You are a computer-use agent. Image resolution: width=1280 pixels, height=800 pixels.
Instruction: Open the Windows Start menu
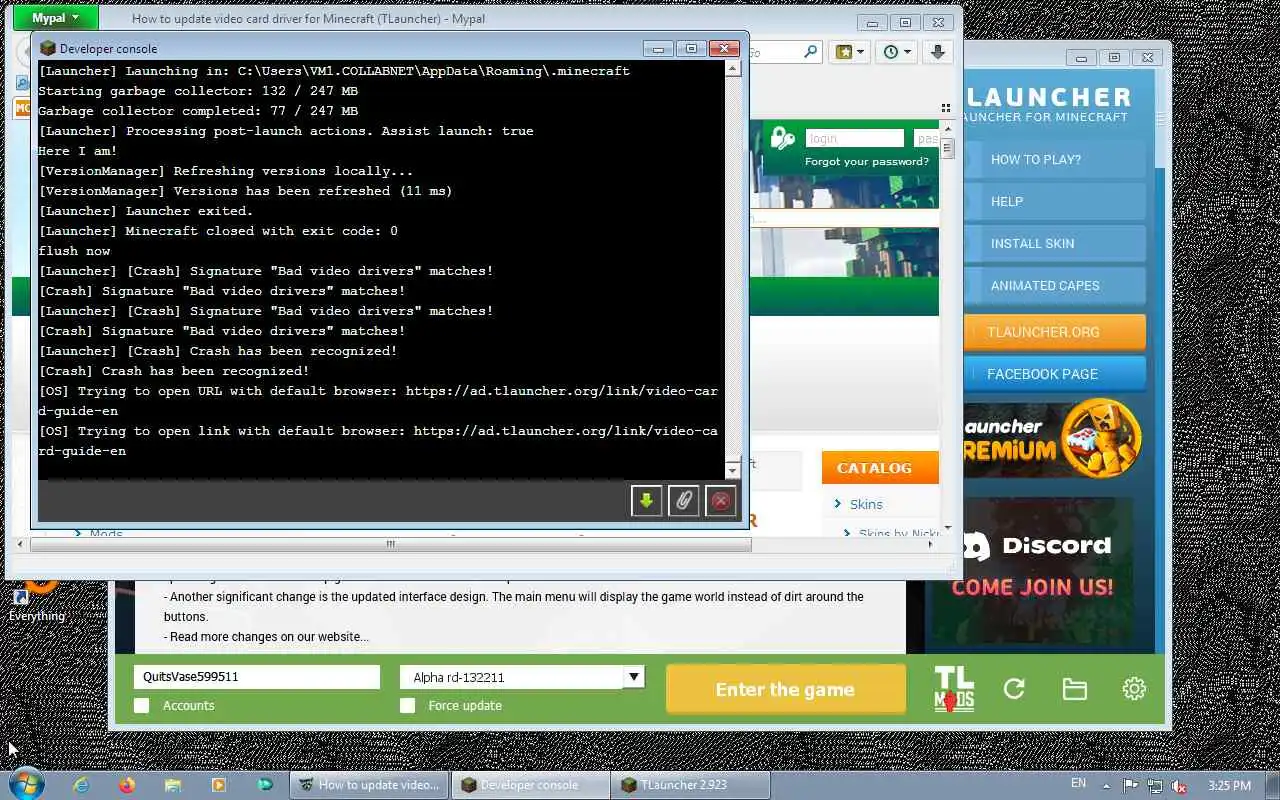tap(26, 784)
